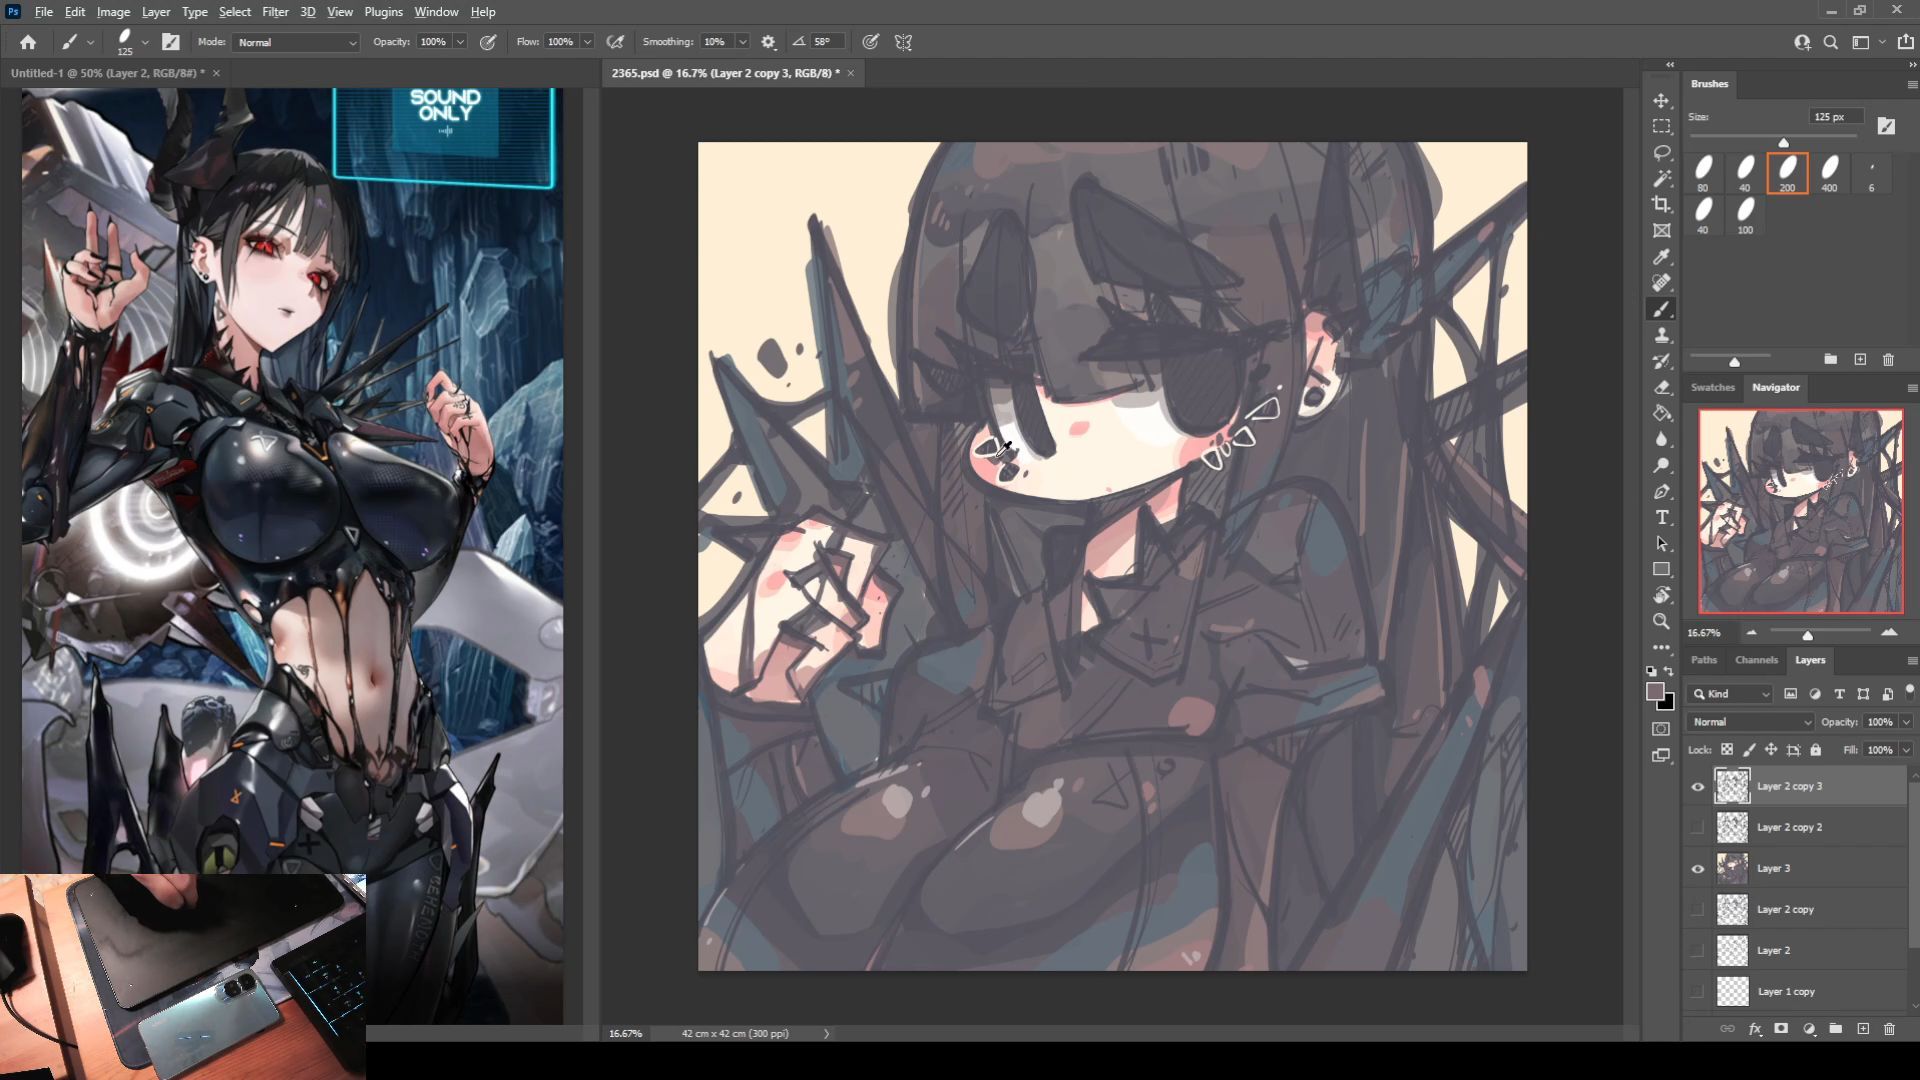Toggle Quick Mask mode
This screenshot has height=1080, width=1920.
(x=1661, y=729)
